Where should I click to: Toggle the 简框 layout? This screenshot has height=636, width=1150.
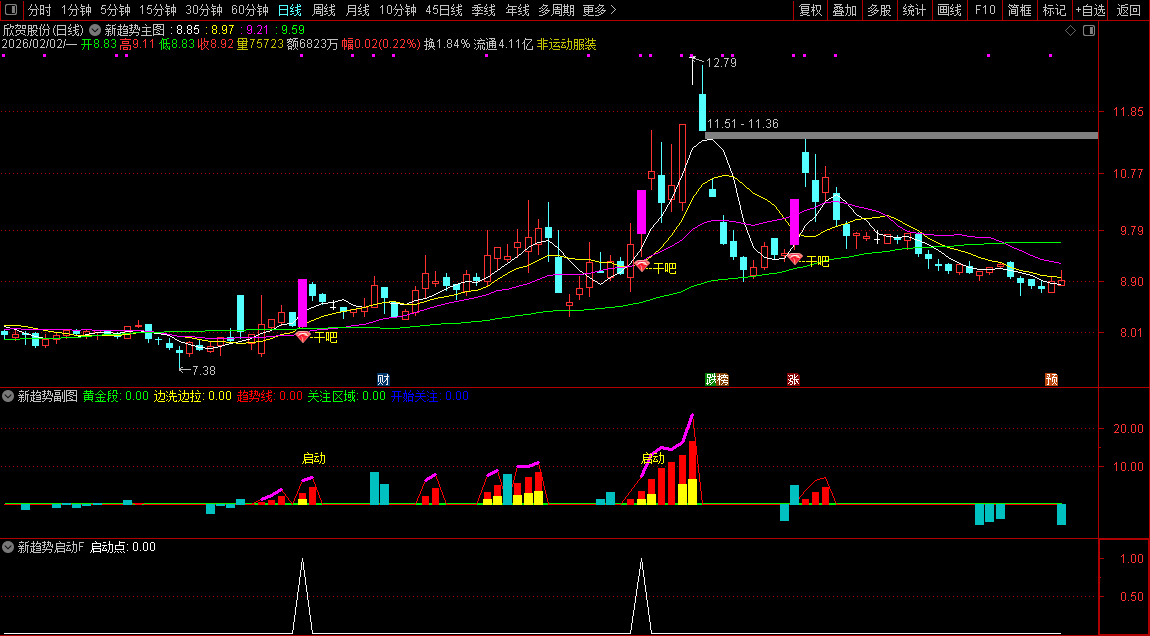tap(1019, 10)
